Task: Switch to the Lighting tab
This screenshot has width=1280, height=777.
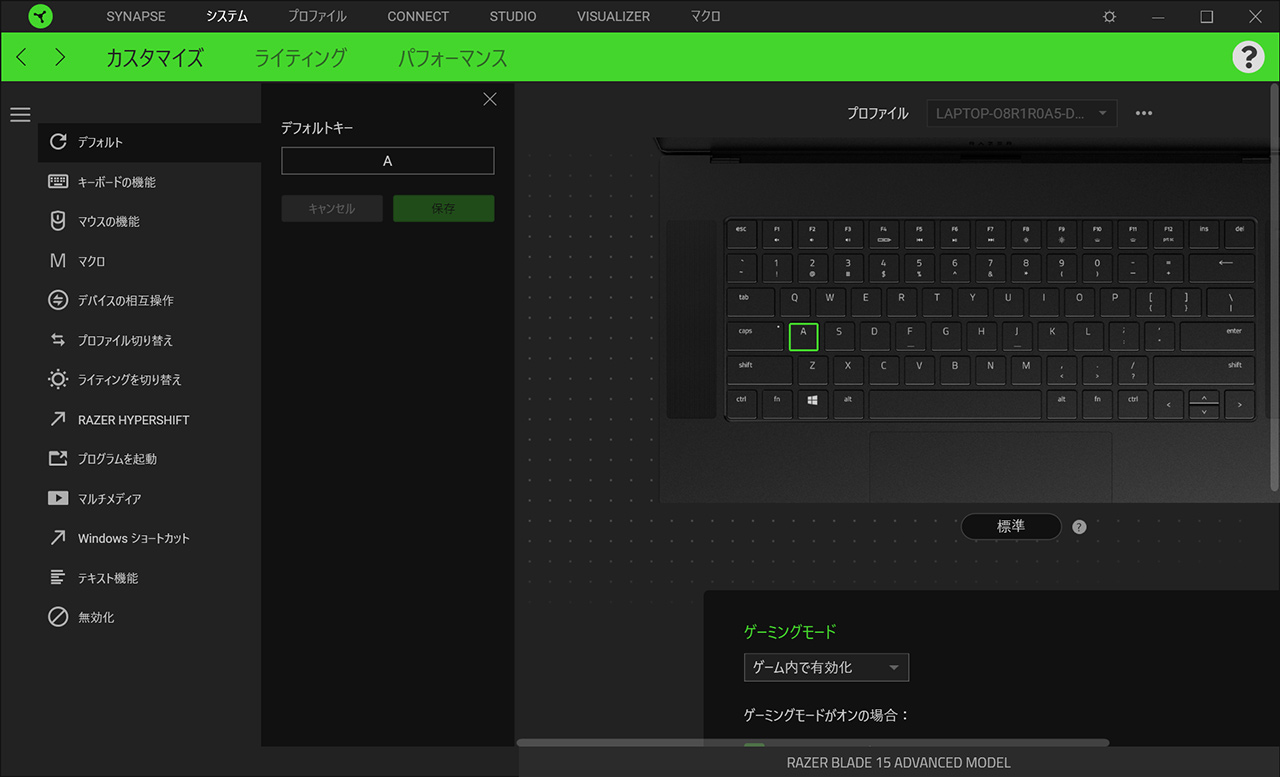Action: (x=300, y=57)
